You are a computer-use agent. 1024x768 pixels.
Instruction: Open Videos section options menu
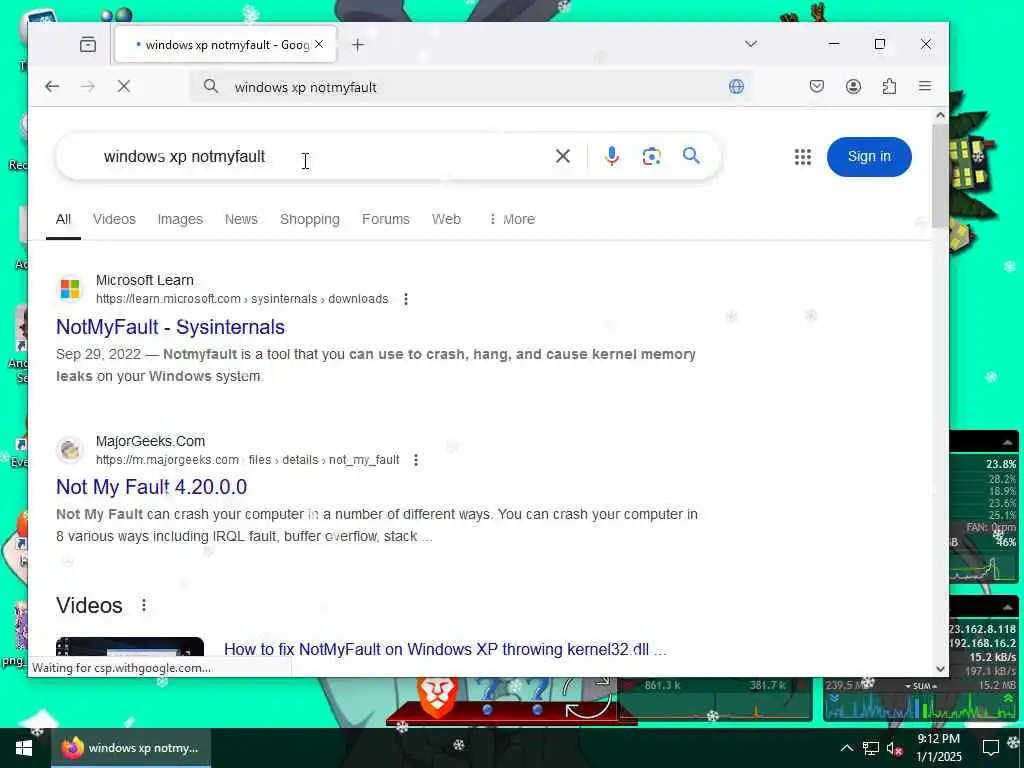144,605
